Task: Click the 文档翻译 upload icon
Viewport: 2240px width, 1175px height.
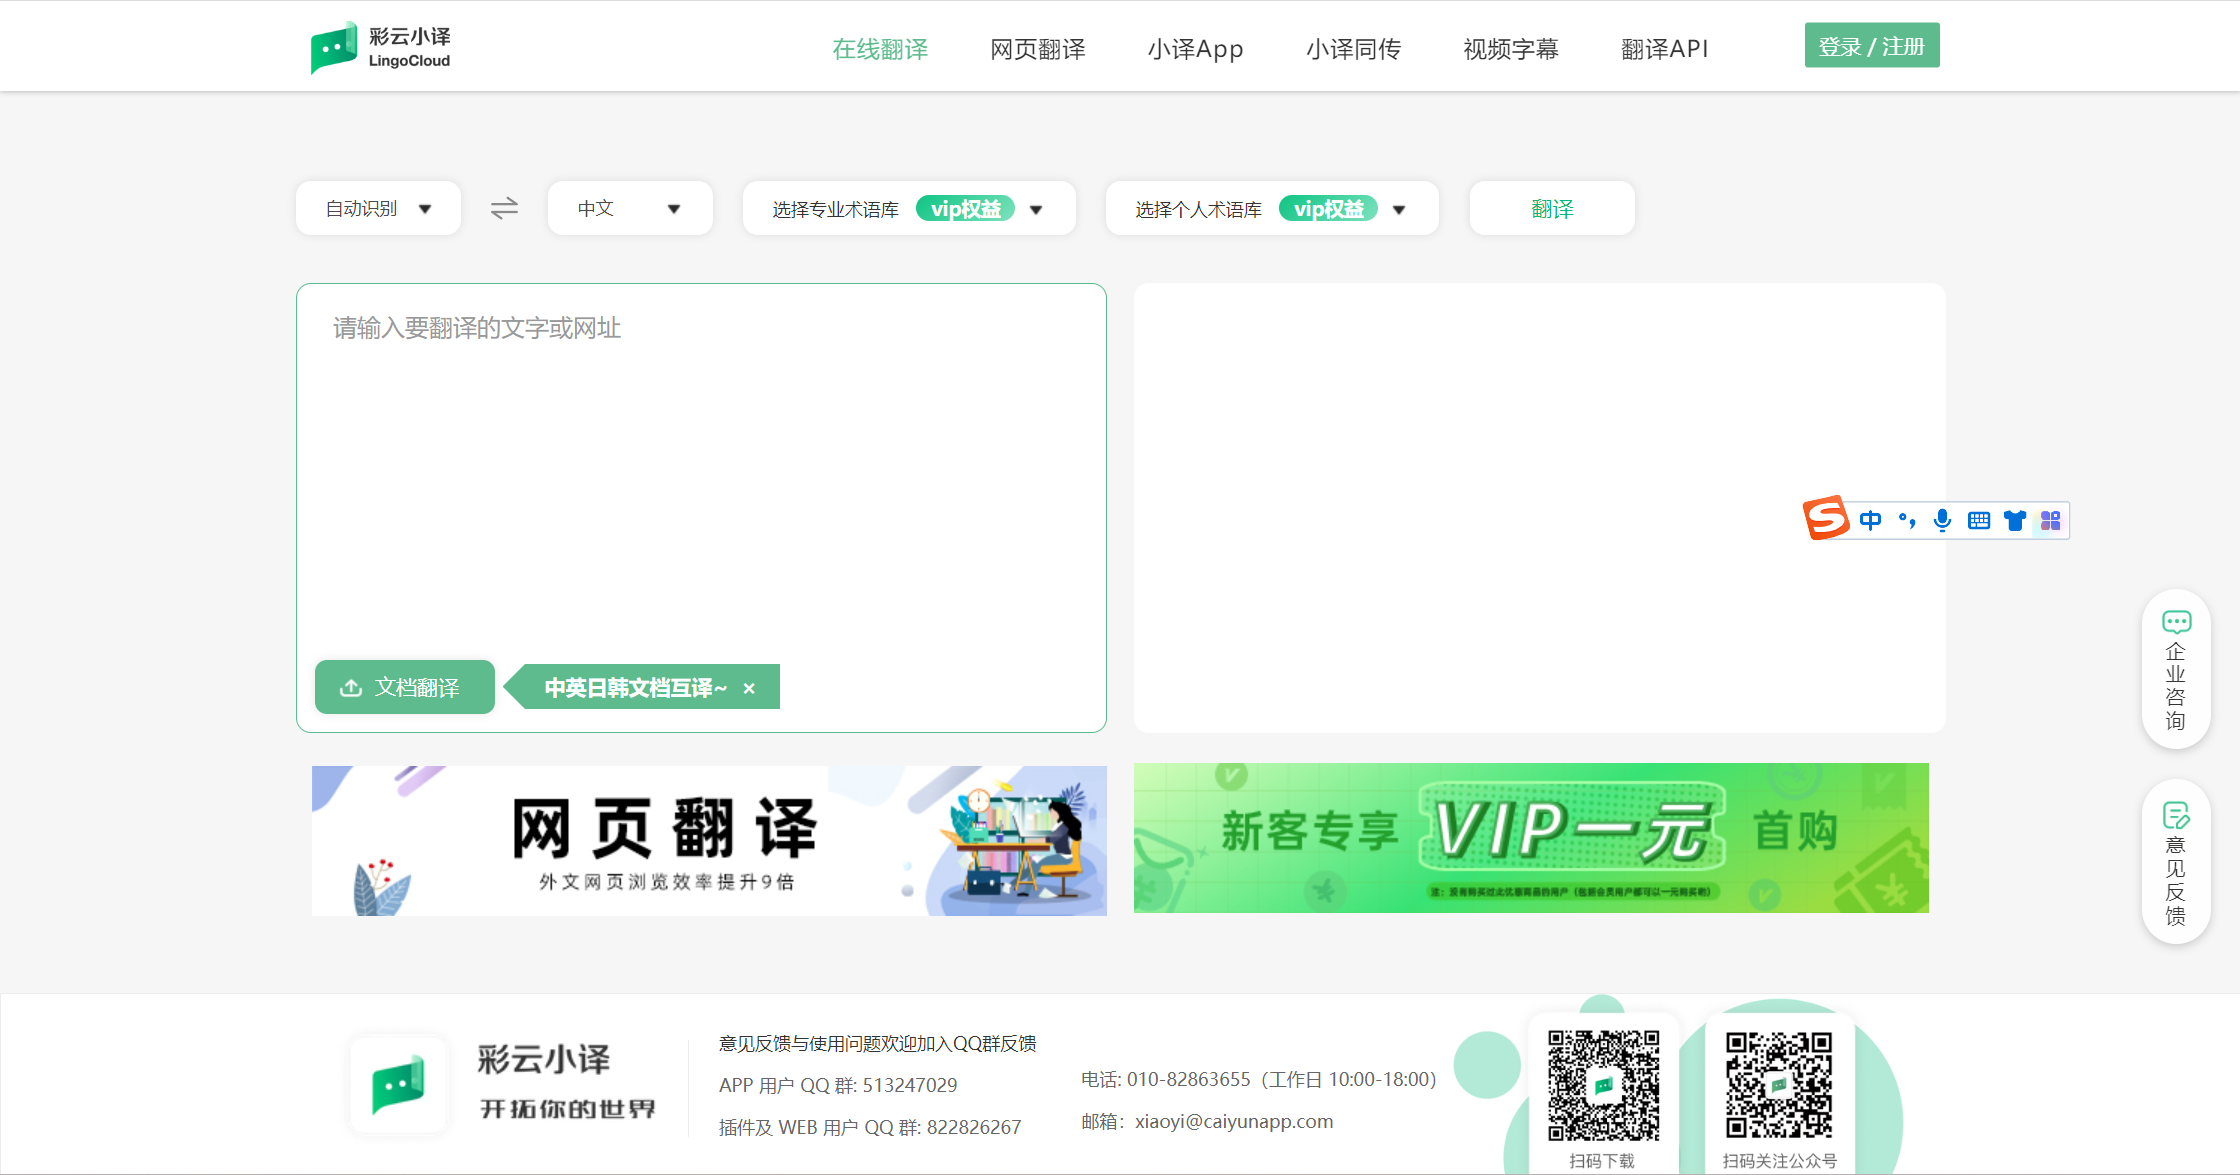Action: pyautogui.click(x=350, y=687)
